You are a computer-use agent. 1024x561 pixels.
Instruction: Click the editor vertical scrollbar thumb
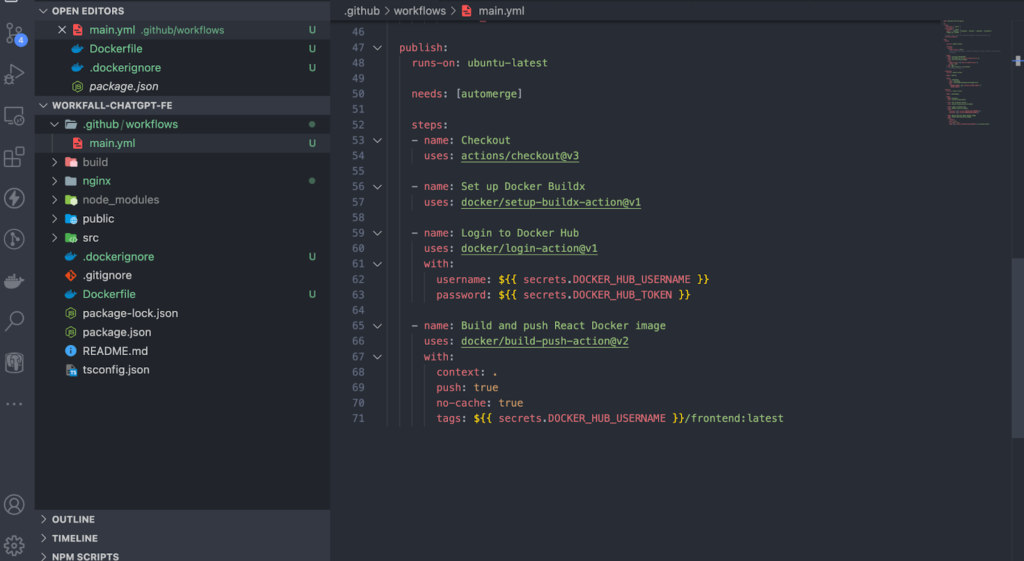tap(1017, 347)
